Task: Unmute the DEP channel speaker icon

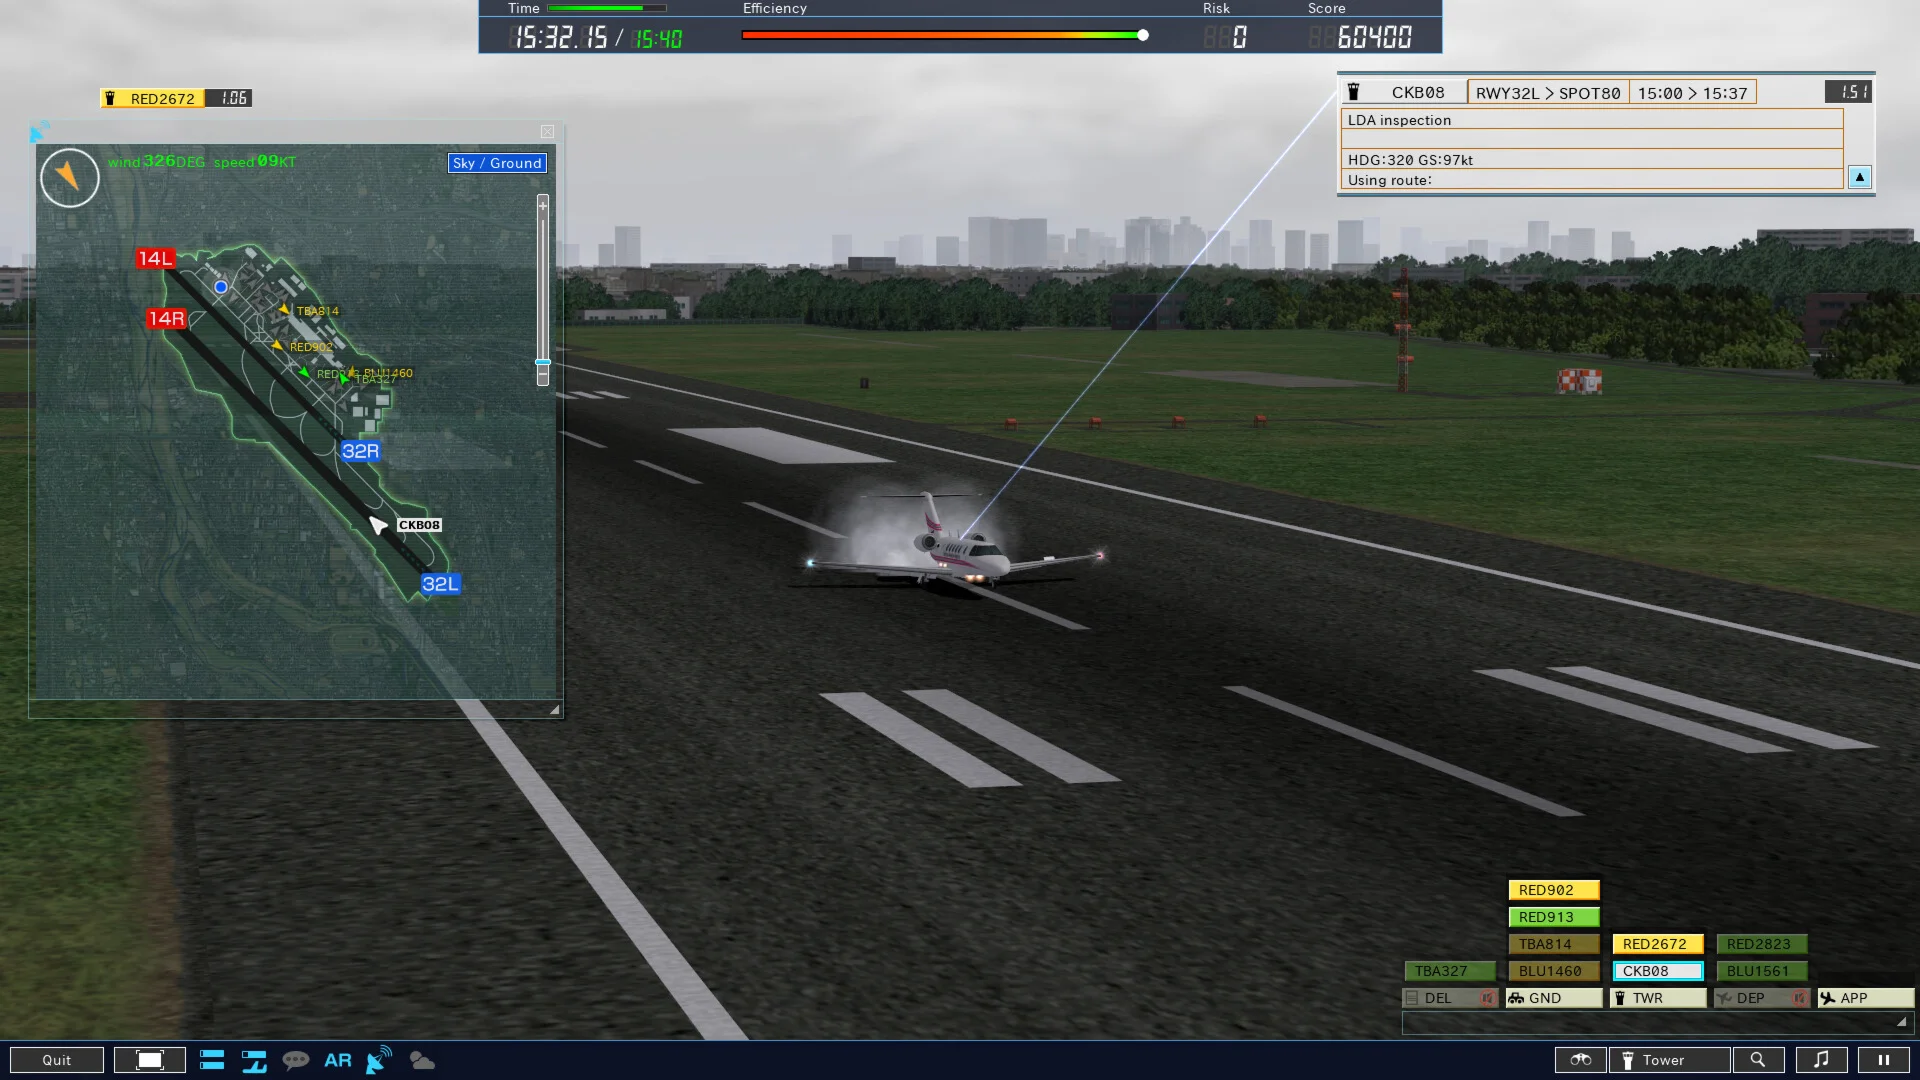Action: click(1799, 998)
